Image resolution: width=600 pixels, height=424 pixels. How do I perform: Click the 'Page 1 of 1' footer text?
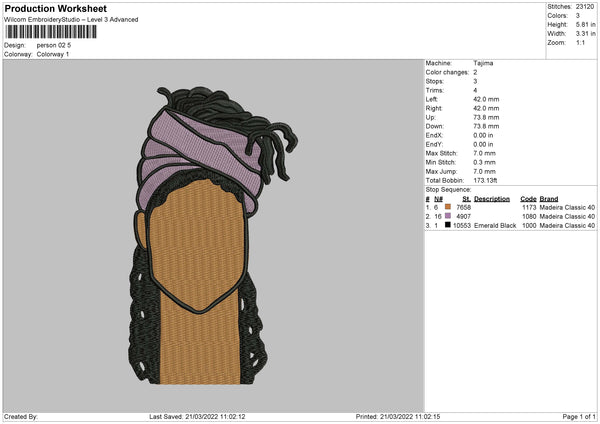[579, 417]
